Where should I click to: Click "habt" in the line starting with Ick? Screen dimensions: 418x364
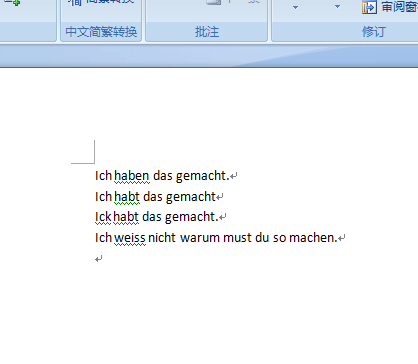pyautogui.click(x=126, y=217)
